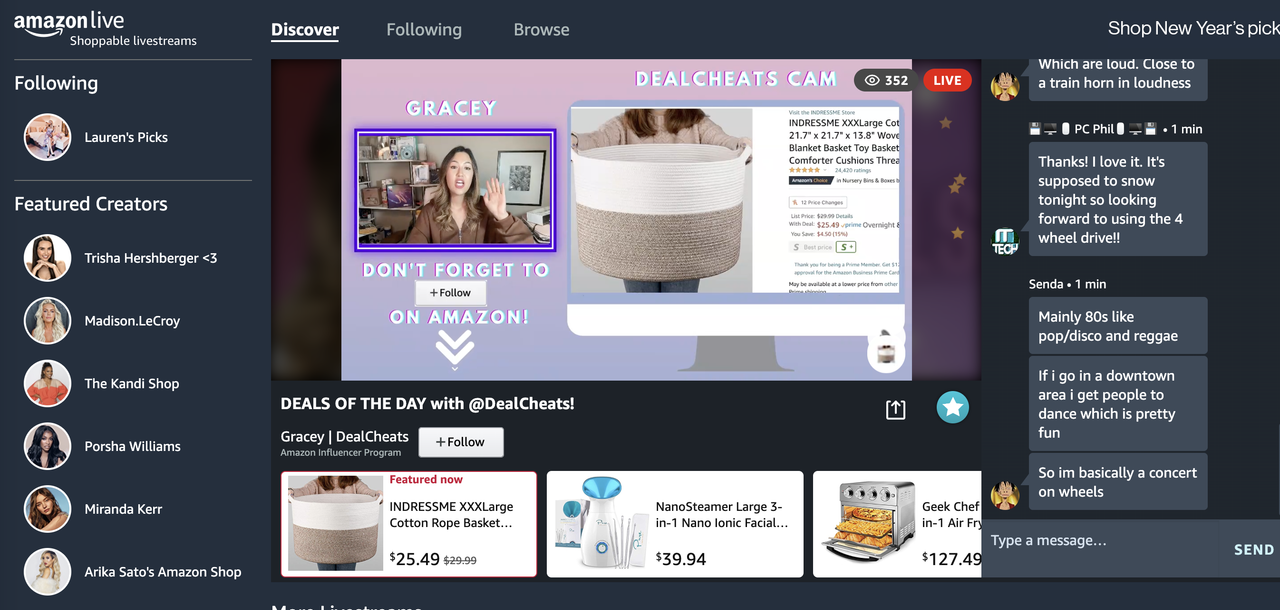Viewport: 1280px width, 610px height.
Task: Switch to the Browse tab
Action: [541, 29]
